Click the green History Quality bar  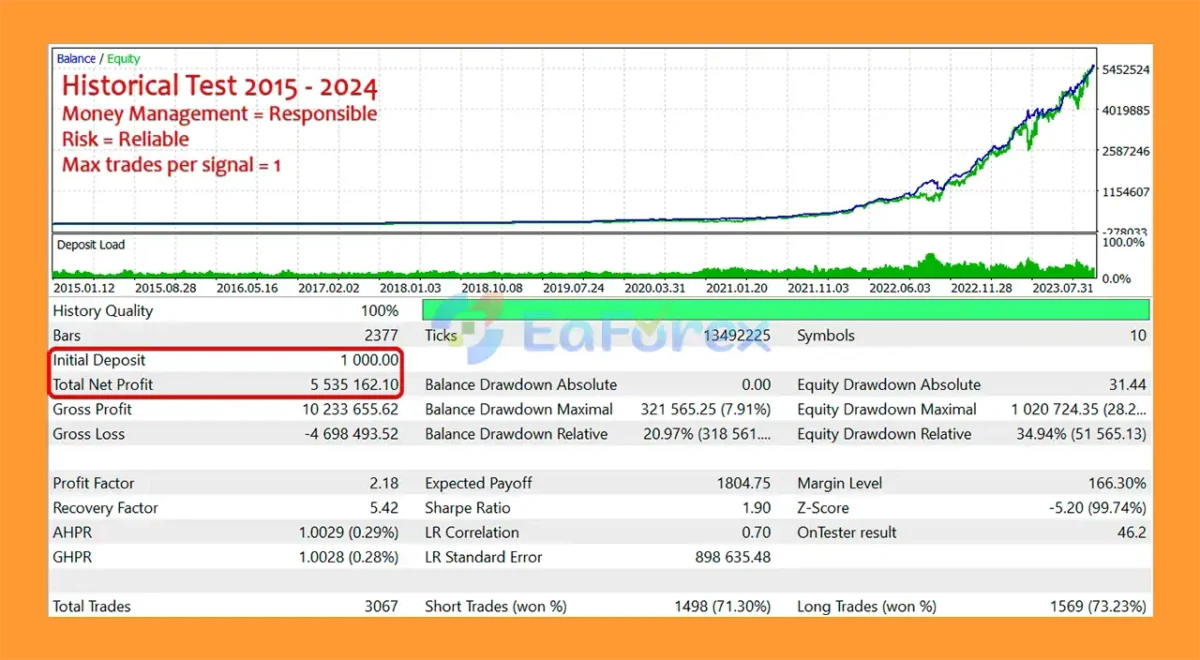(786, 310)
